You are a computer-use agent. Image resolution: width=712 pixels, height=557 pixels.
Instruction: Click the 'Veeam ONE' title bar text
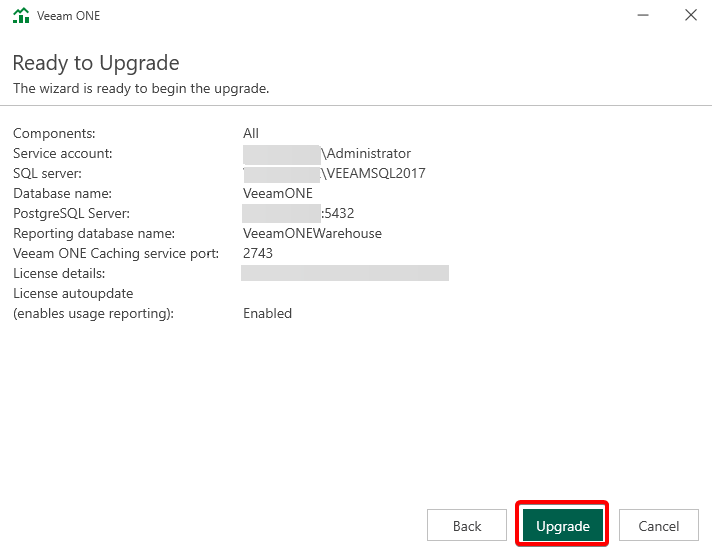pyautogui.click(x=68, y=16)
